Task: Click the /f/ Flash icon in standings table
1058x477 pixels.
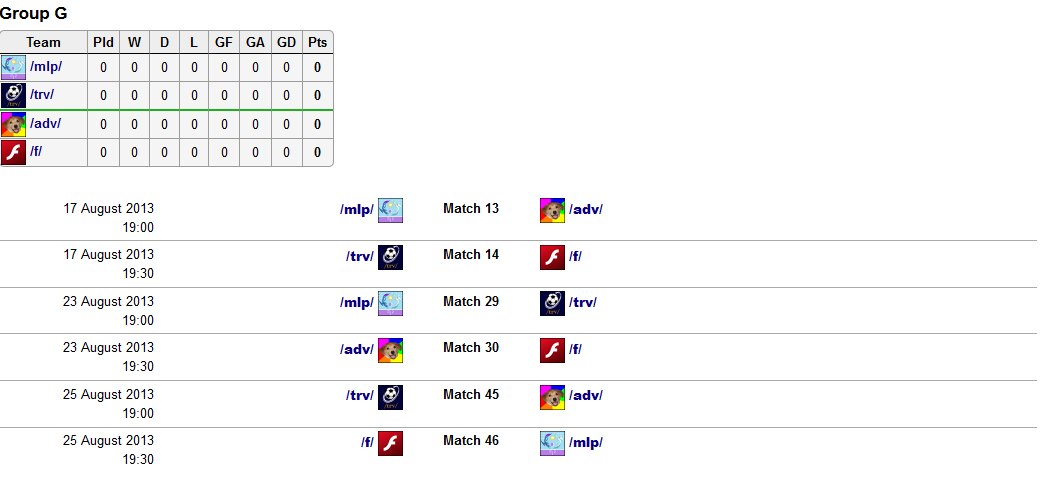Action: [x=13, y=152]
